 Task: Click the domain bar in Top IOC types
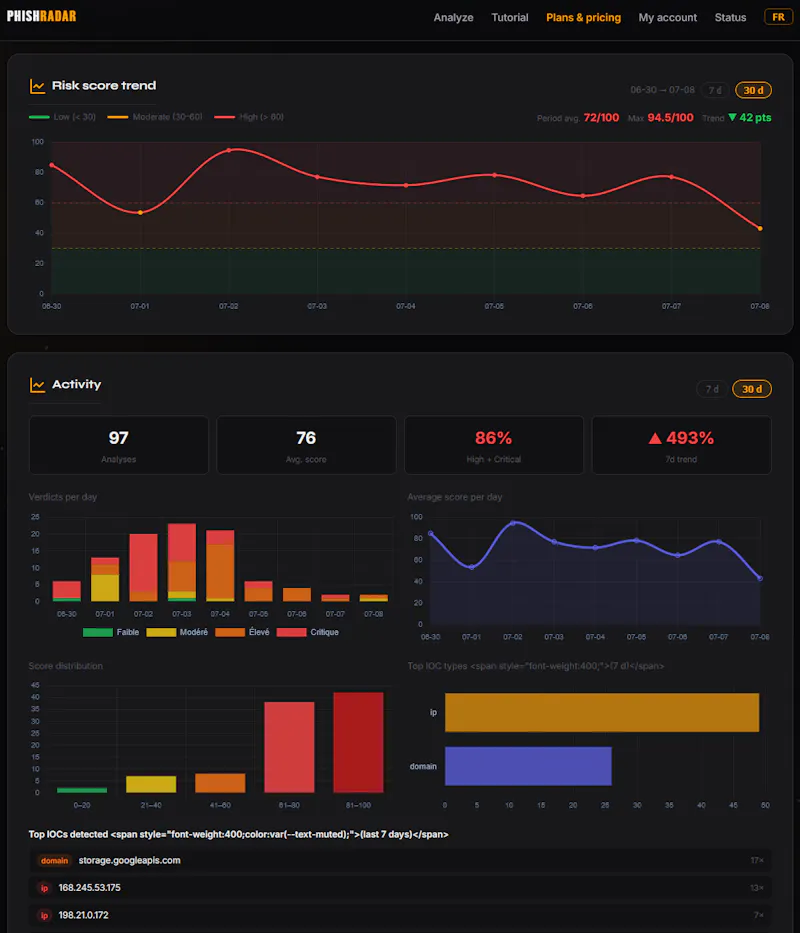[x=528, y=766]
